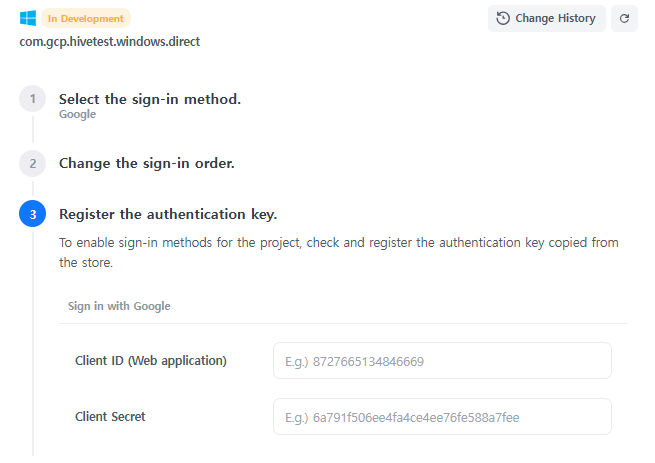Click the refresh icon button

(624, 18)
